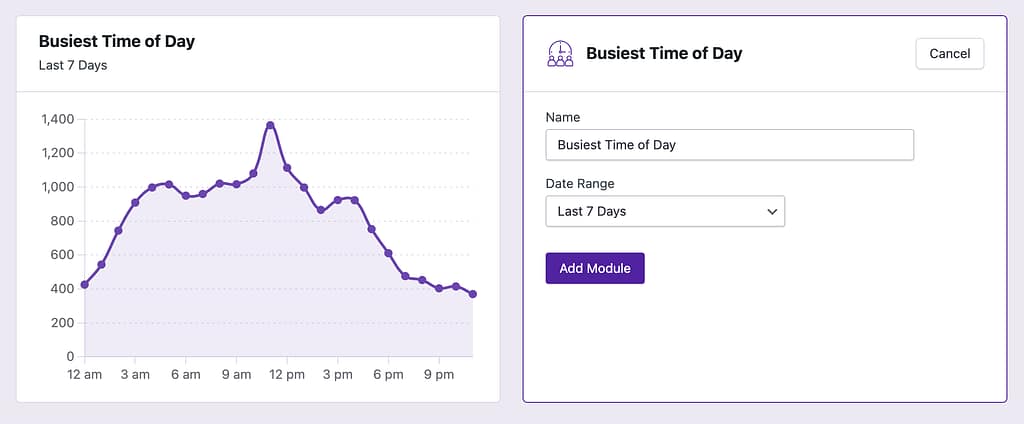Click the 1,400 y-axis label
The width and height of the screenshot is (1024, 424).
57,119
